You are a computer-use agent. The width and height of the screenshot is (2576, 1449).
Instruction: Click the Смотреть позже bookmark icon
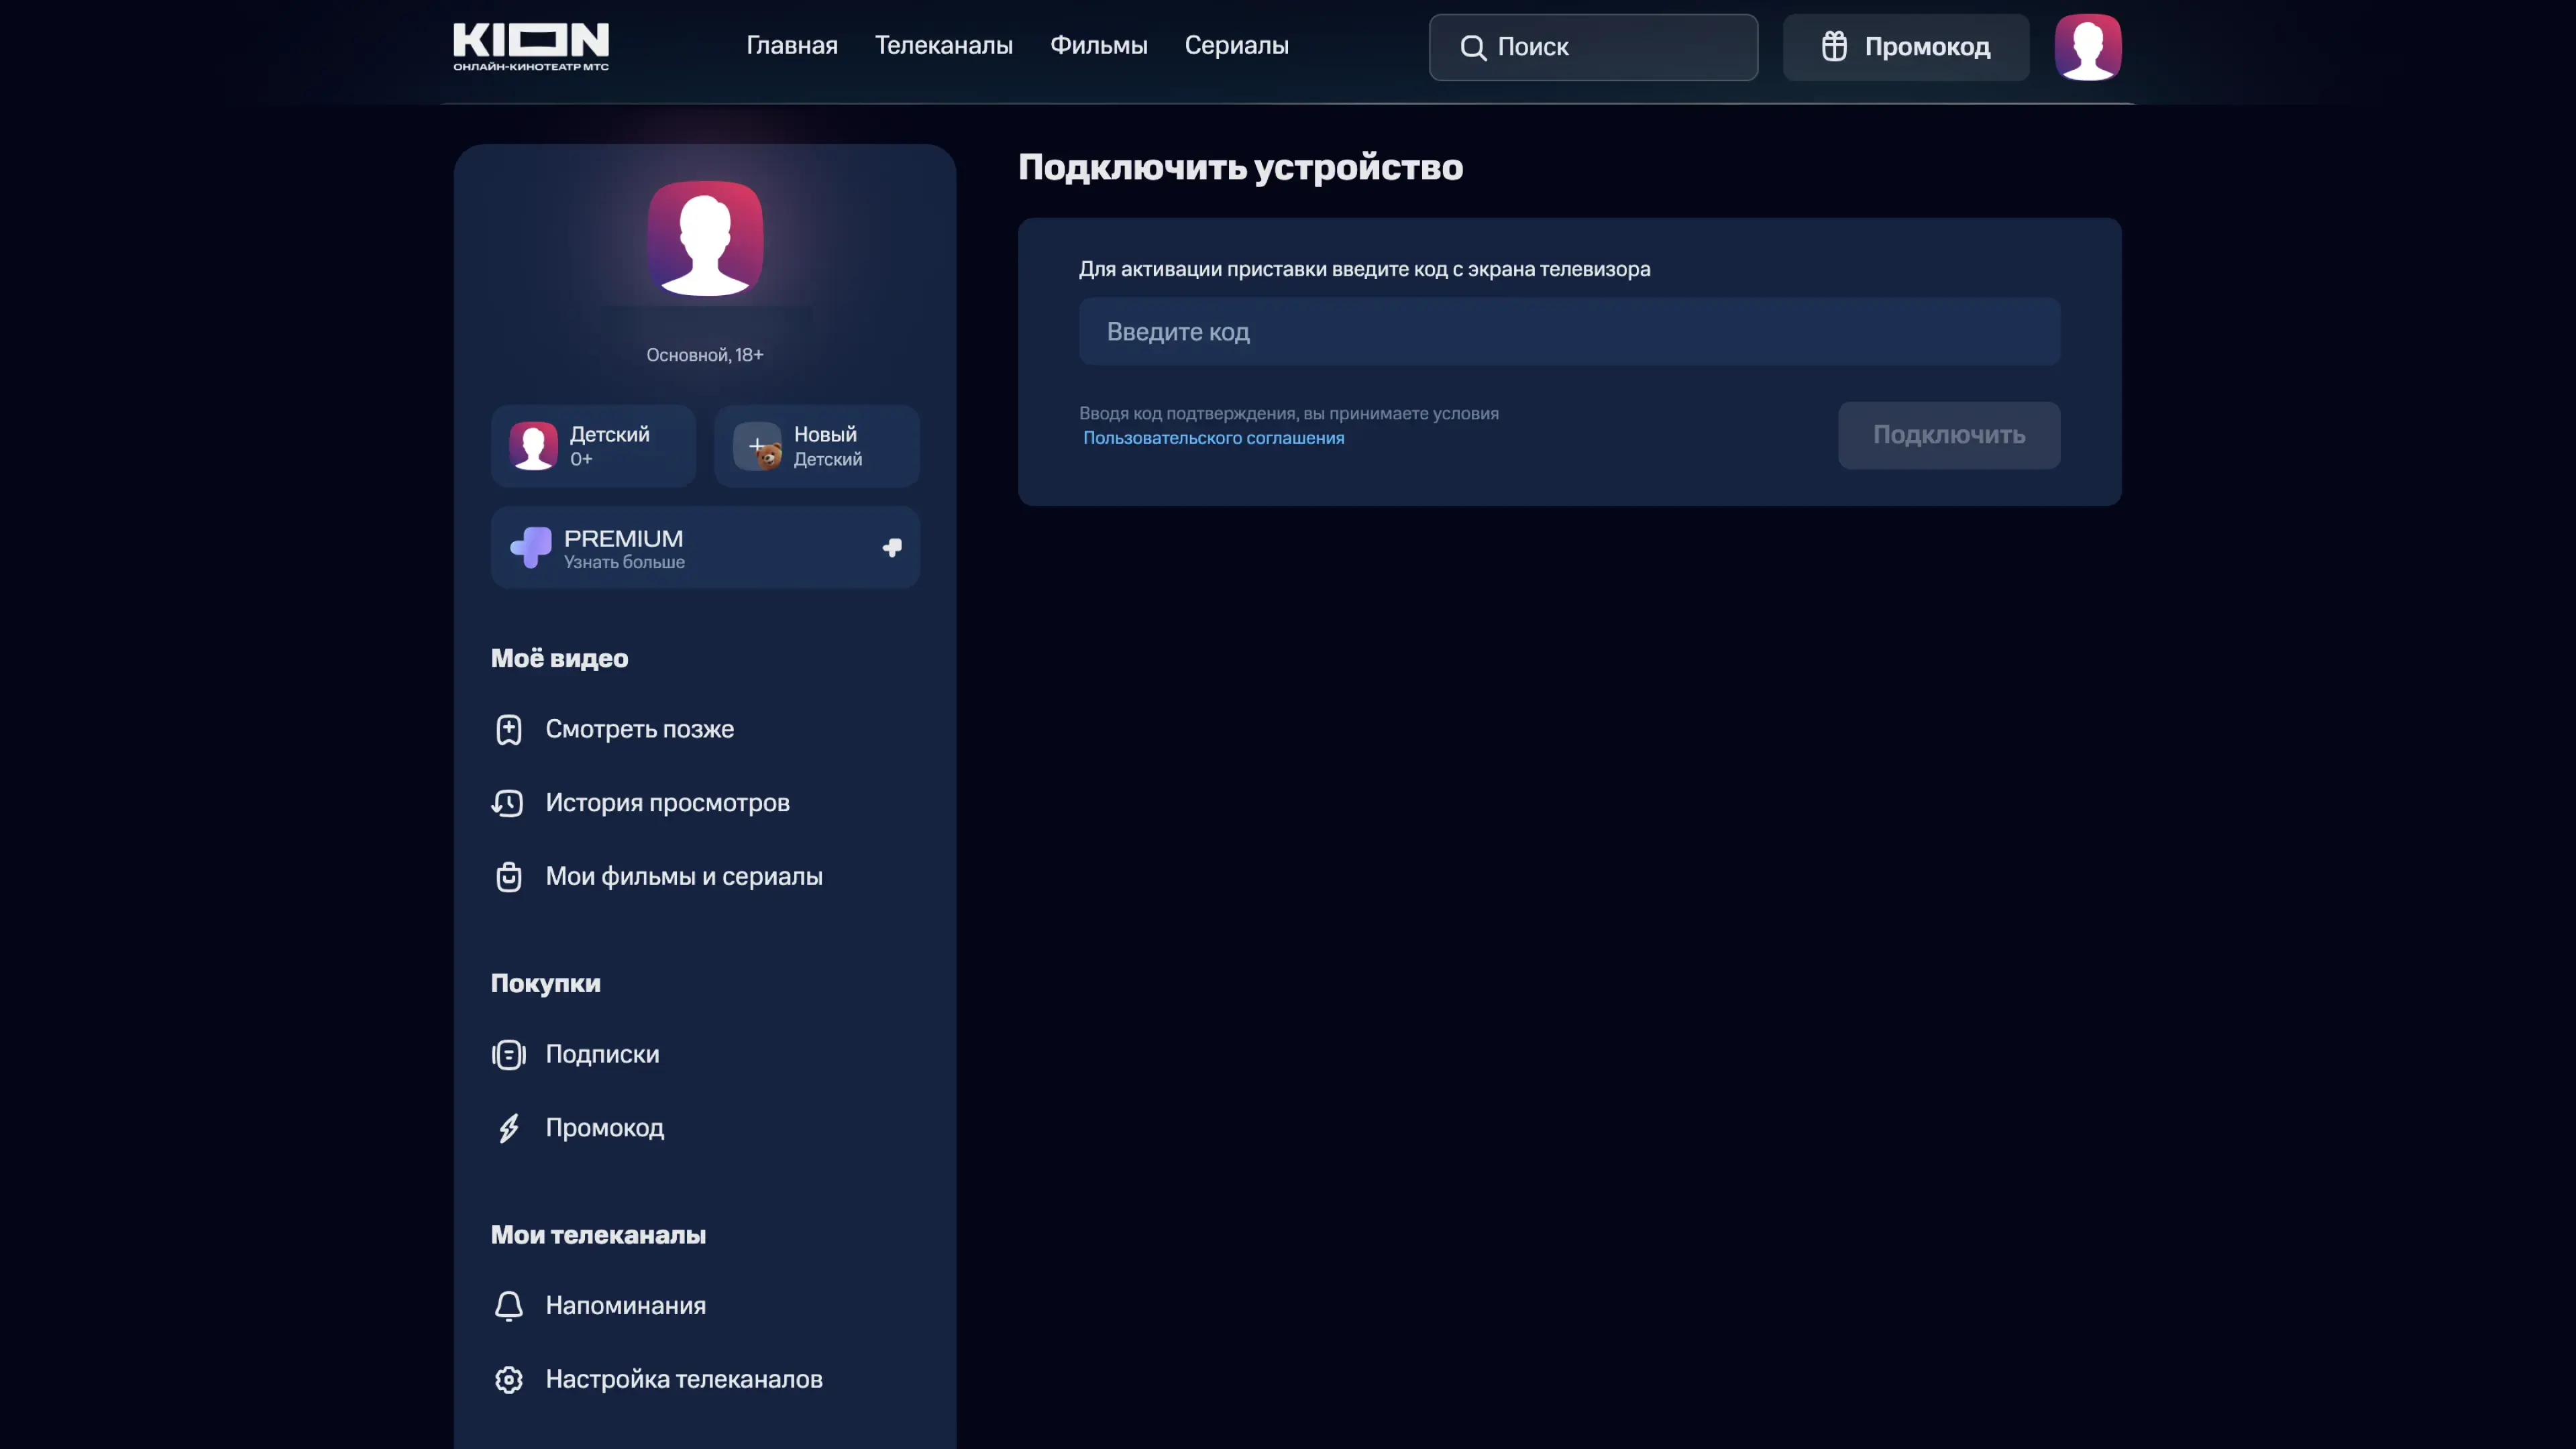pos(509,729)
